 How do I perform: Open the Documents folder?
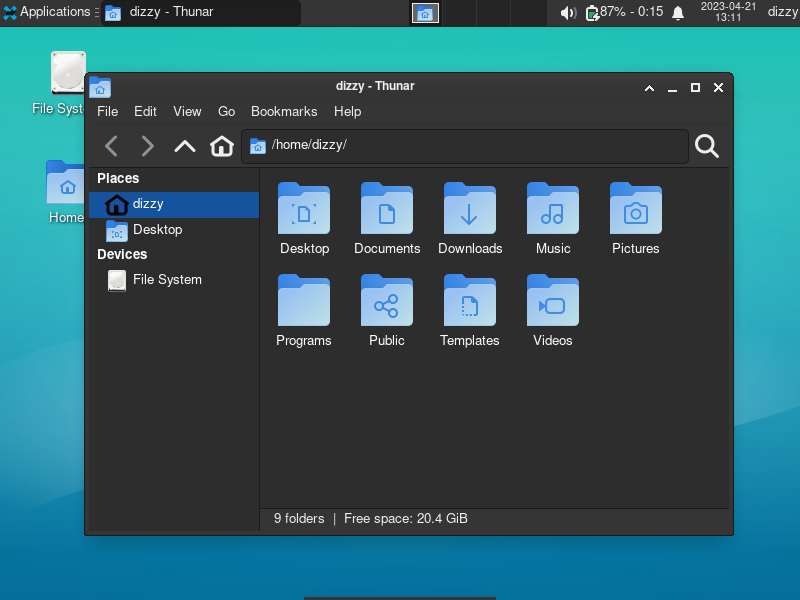[x=387, y=208]
